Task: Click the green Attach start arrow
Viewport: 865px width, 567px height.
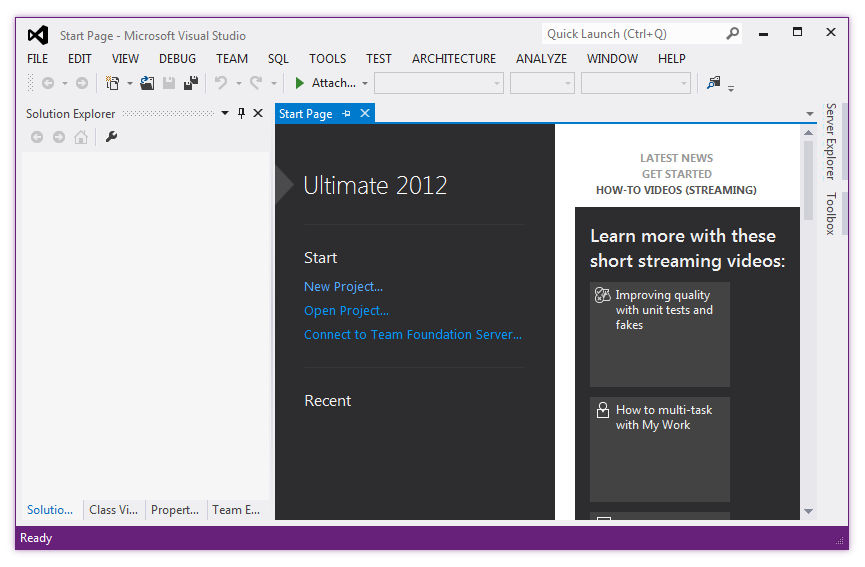Action: (x=300, y=83)
